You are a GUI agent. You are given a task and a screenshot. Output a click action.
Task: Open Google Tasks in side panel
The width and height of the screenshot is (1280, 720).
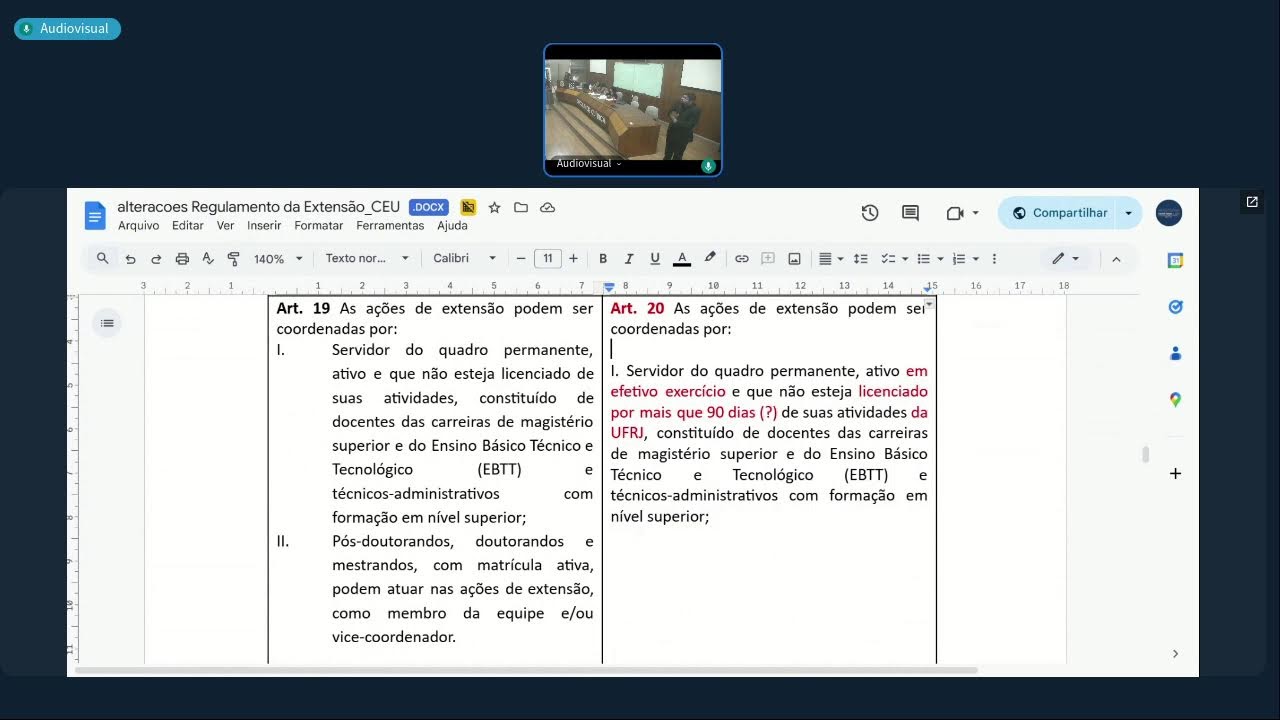pos(1175,307)
